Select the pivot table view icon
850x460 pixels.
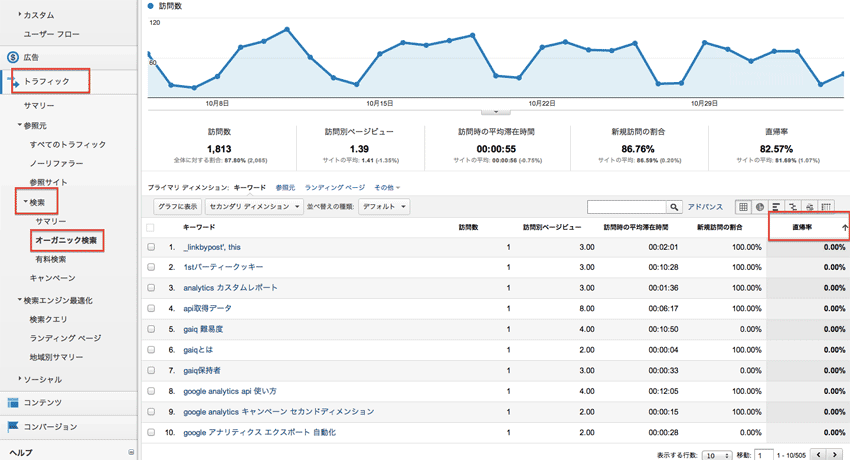point(826,207)
